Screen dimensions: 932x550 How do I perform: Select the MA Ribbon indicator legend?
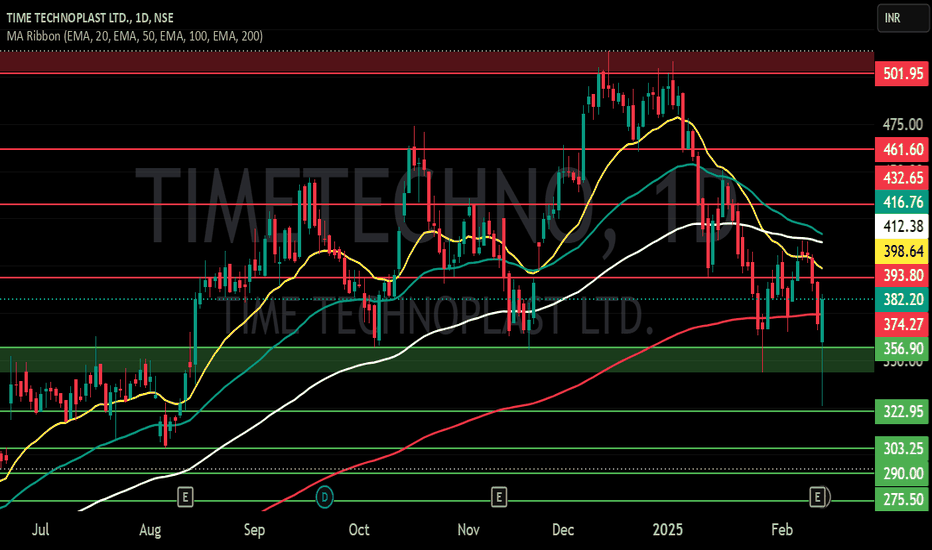[x=134, y=36]
